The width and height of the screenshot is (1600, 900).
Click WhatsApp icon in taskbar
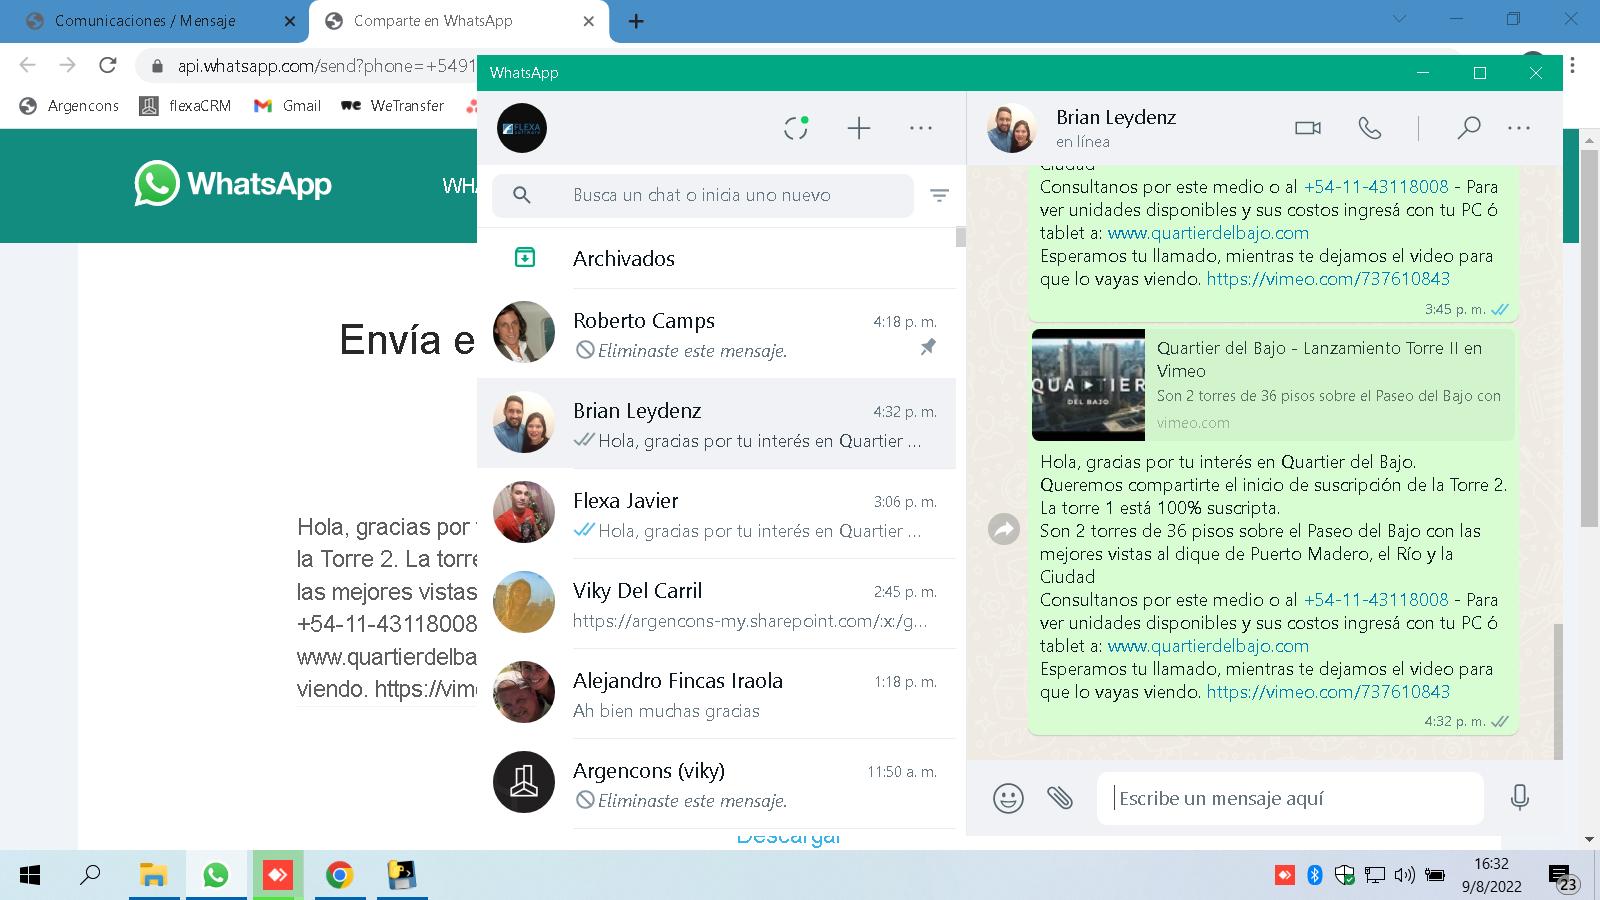point(215,876)
